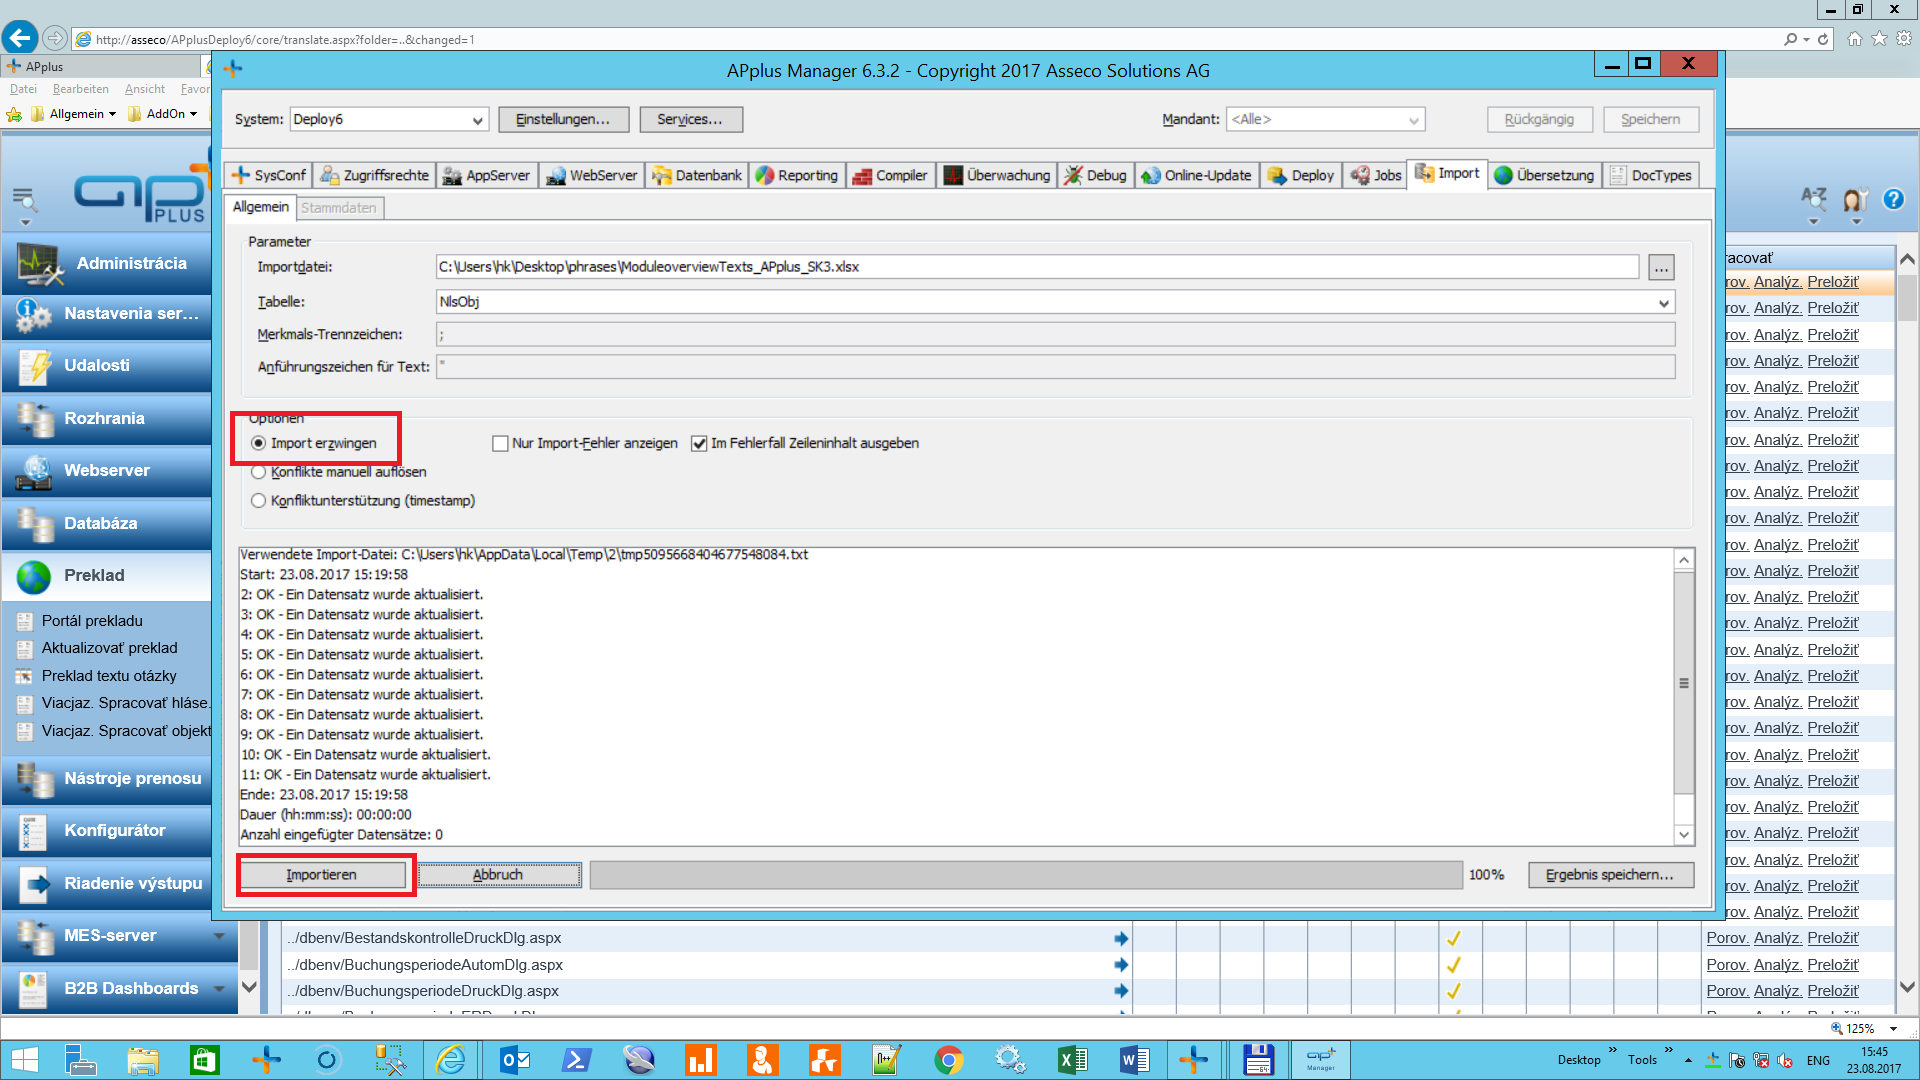This screenshot has height=1080, width=1920.
Task: Click the Importieren button
Action: pos(322,875)
